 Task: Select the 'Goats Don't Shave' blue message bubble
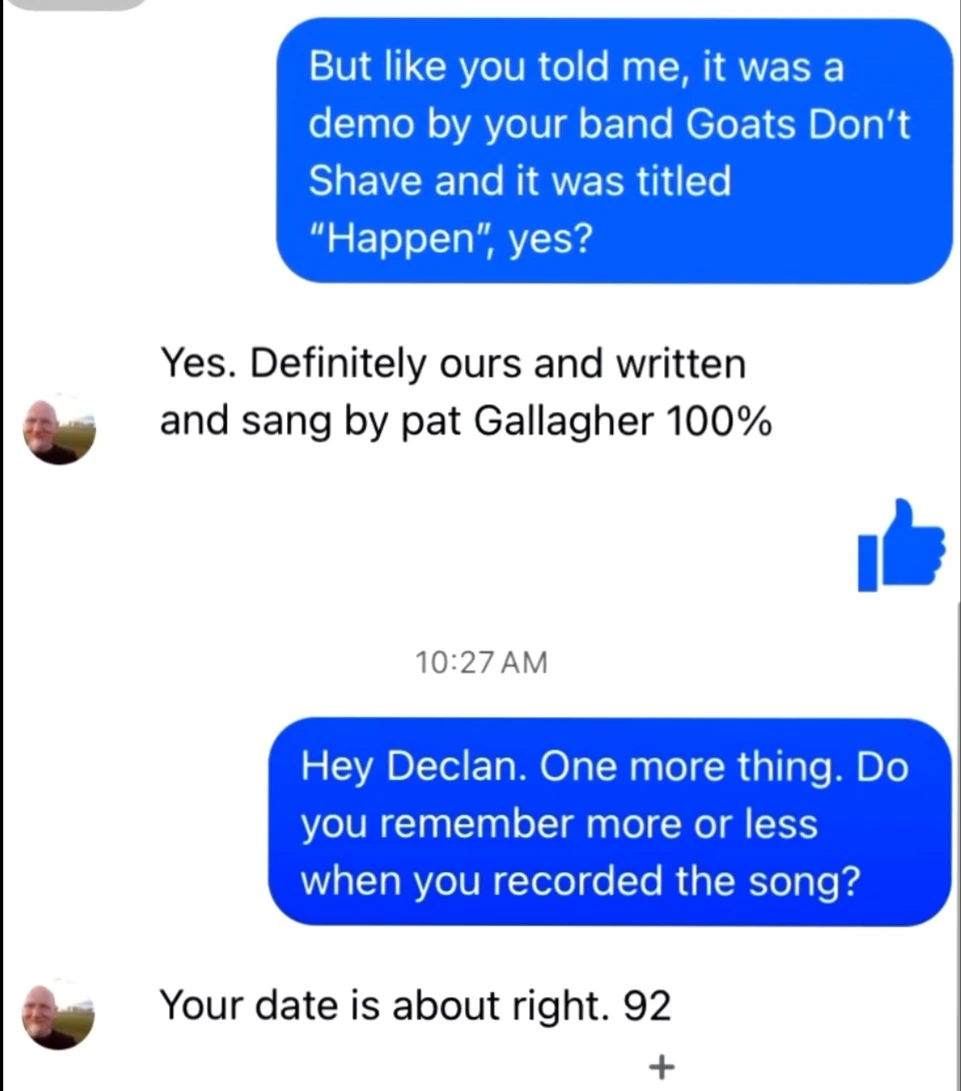614,151
